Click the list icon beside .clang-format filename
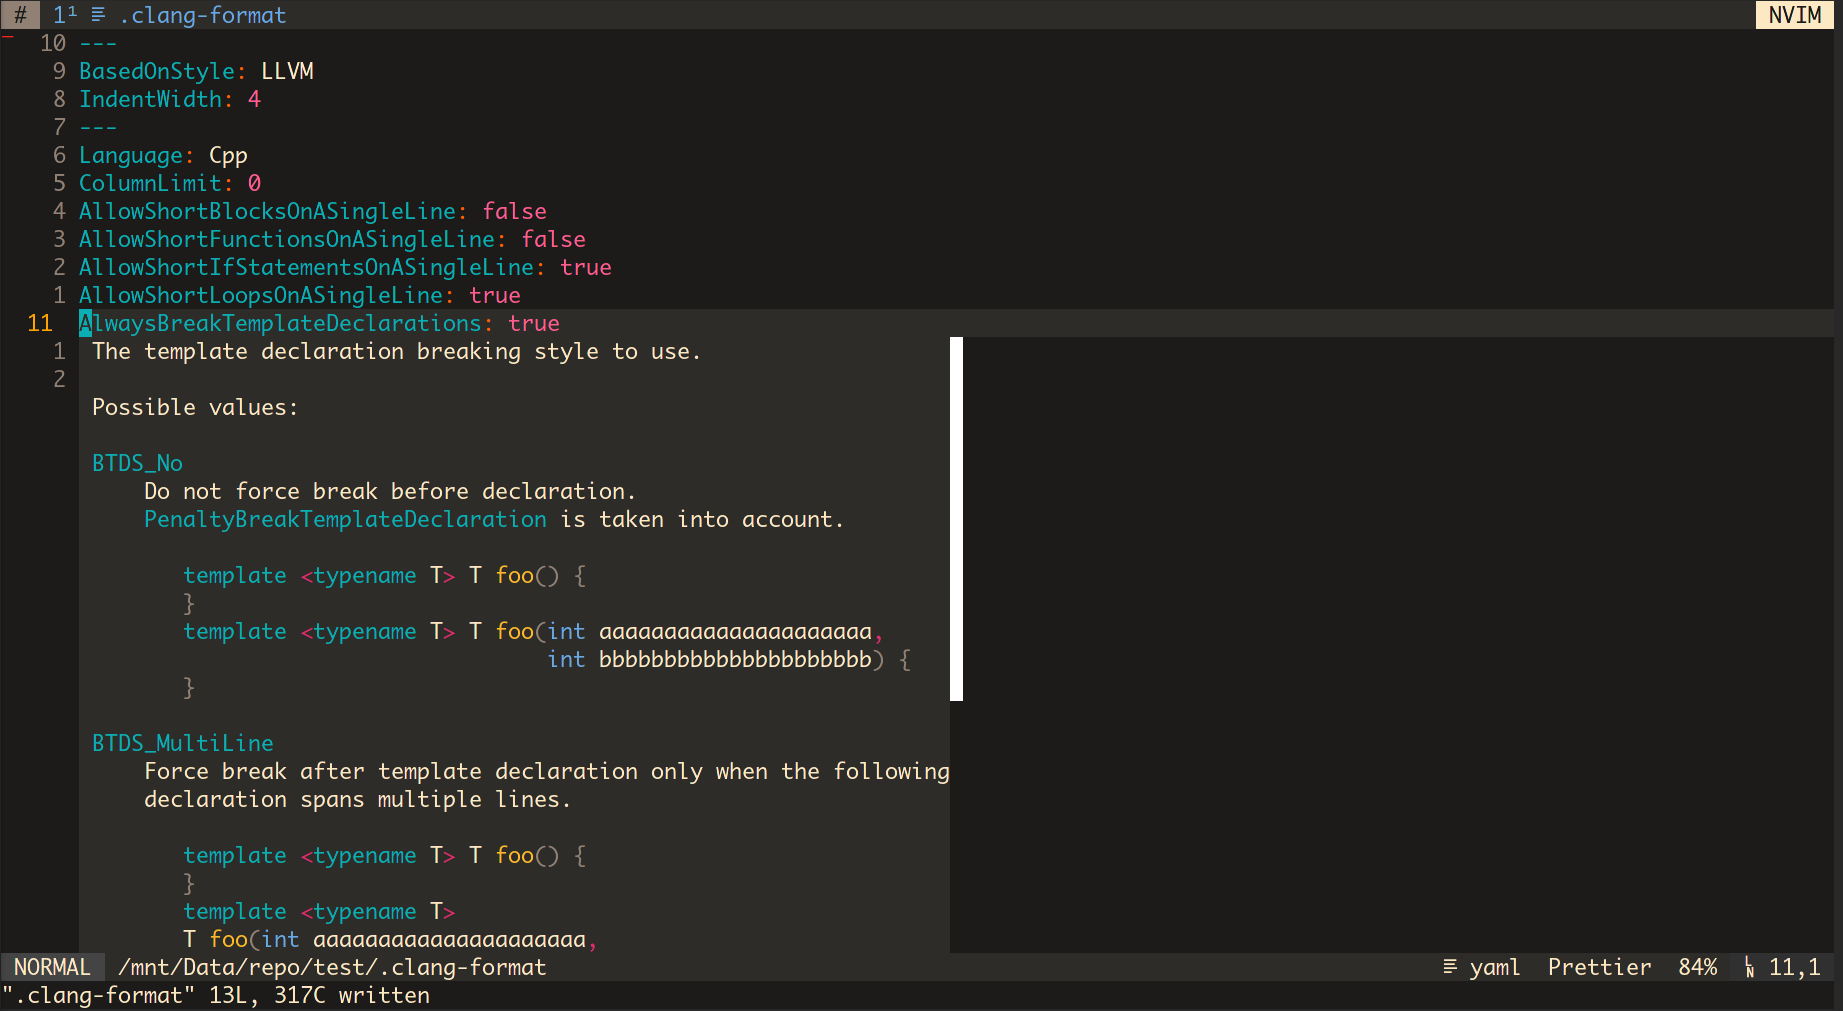 (97, 15)
